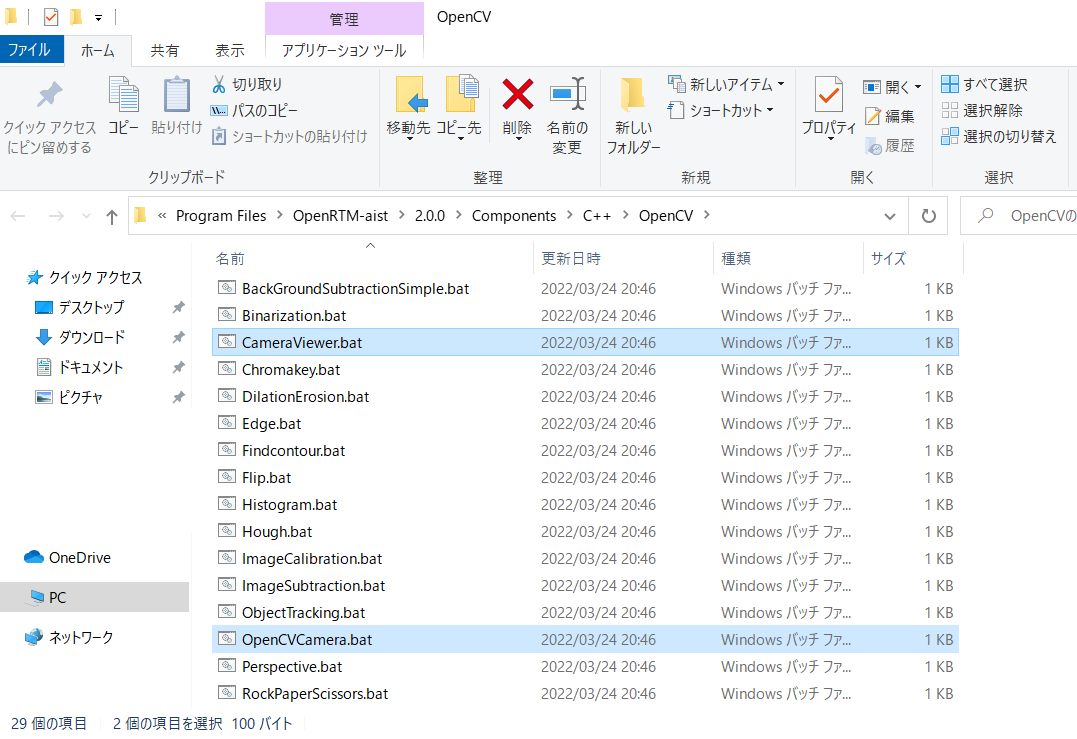The width and height of the screenshot is (1077, 739).
Task: Open the Quick Access Toolbar customize dropdown
Action: [x=98, y=17]
